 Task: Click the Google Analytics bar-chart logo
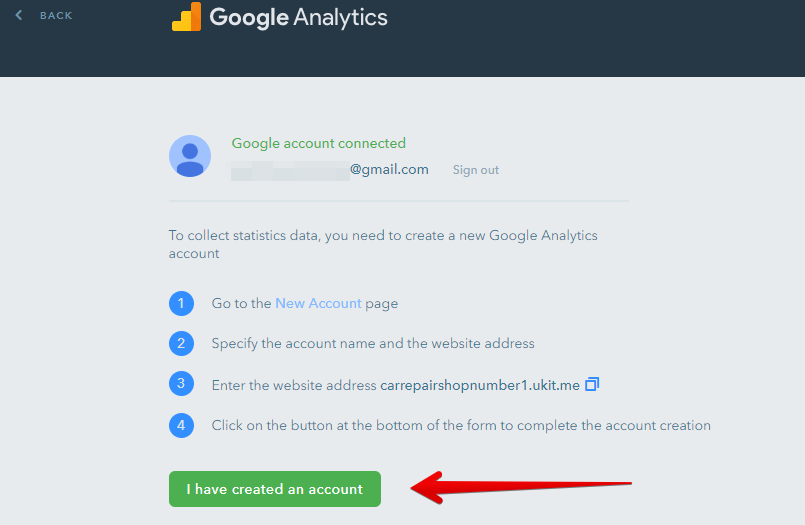pyautogui.click(x=186, y=17)
